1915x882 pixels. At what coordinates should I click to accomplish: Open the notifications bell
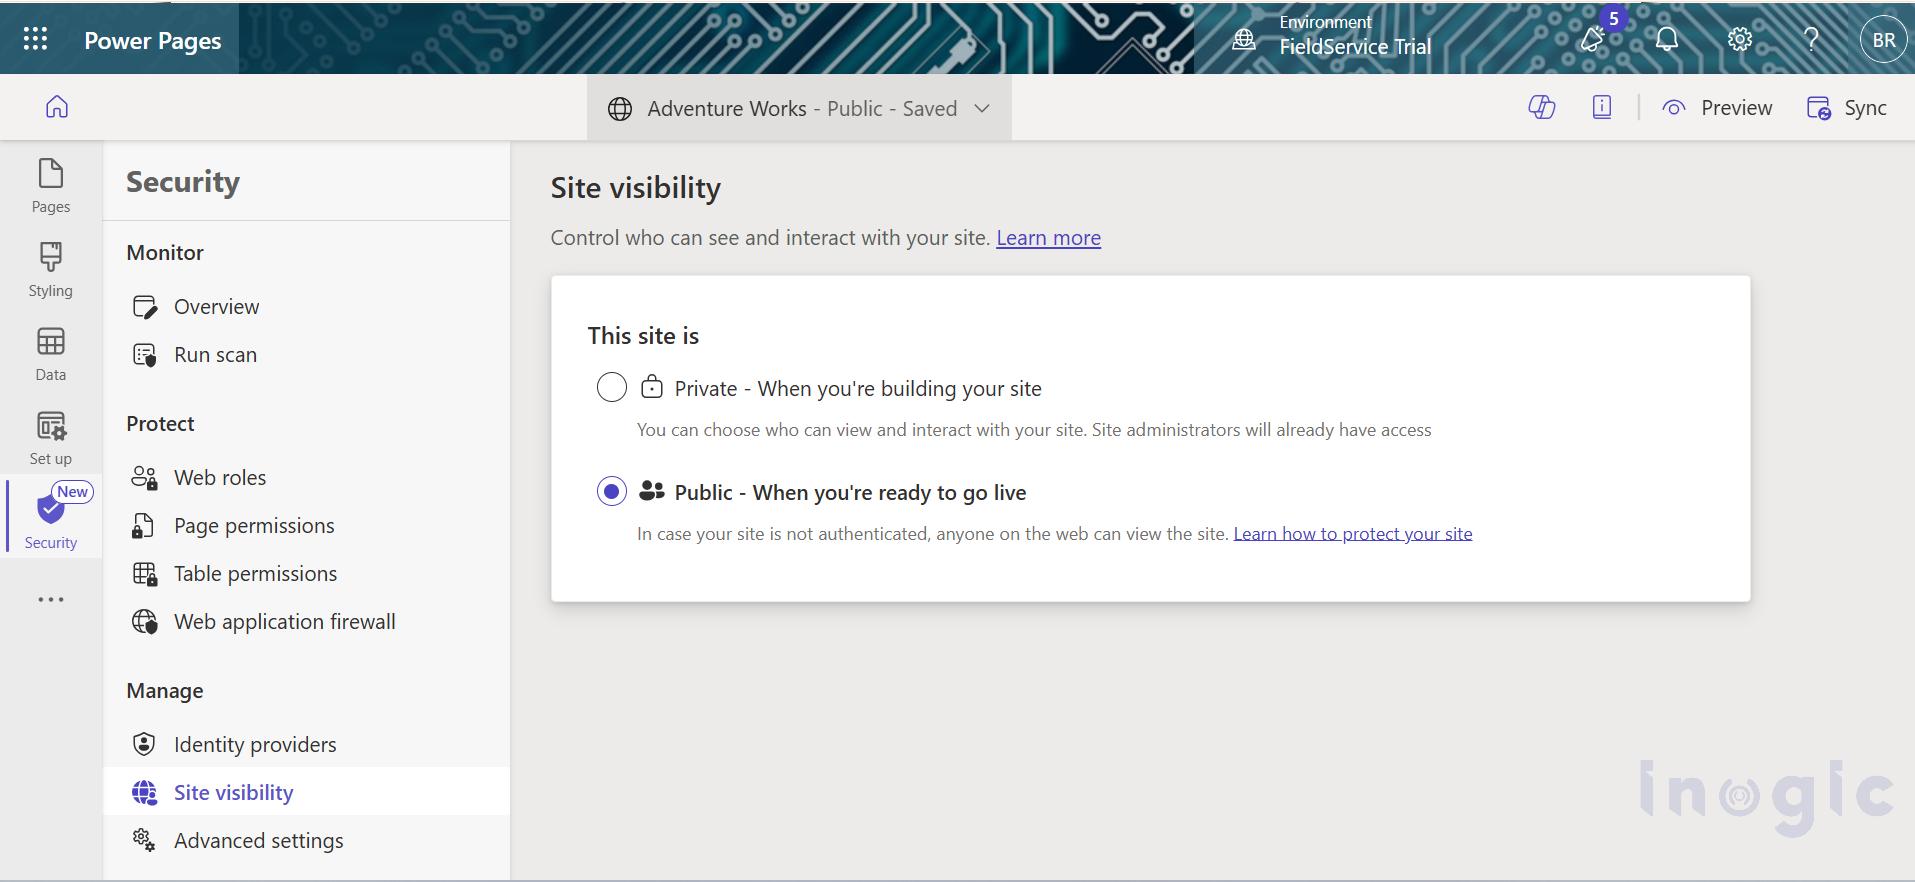pos(1667,39)
